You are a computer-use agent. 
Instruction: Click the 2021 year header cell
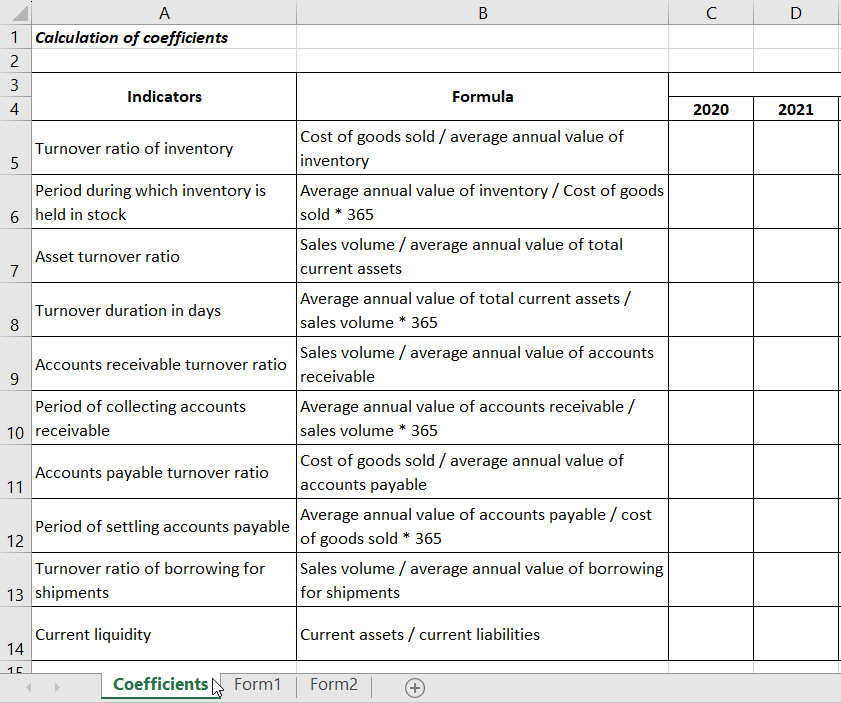pyautogui.click(x=795, y=108)
